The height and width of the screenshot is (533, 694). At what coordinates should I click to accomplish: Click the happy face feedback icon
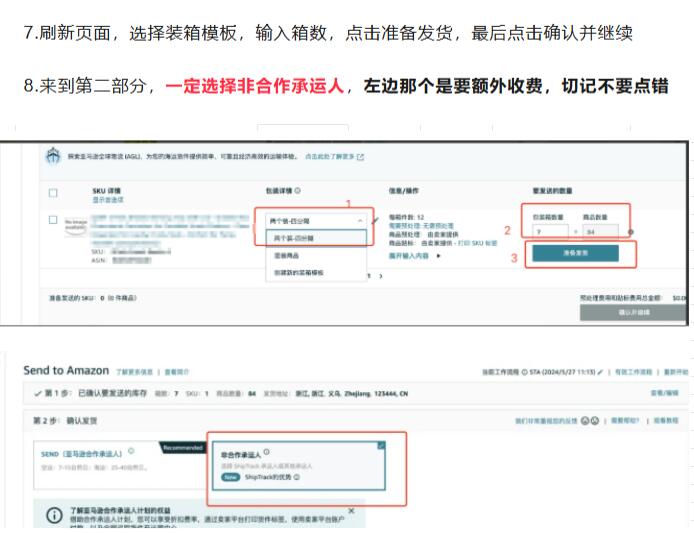(x=585, y=421)
